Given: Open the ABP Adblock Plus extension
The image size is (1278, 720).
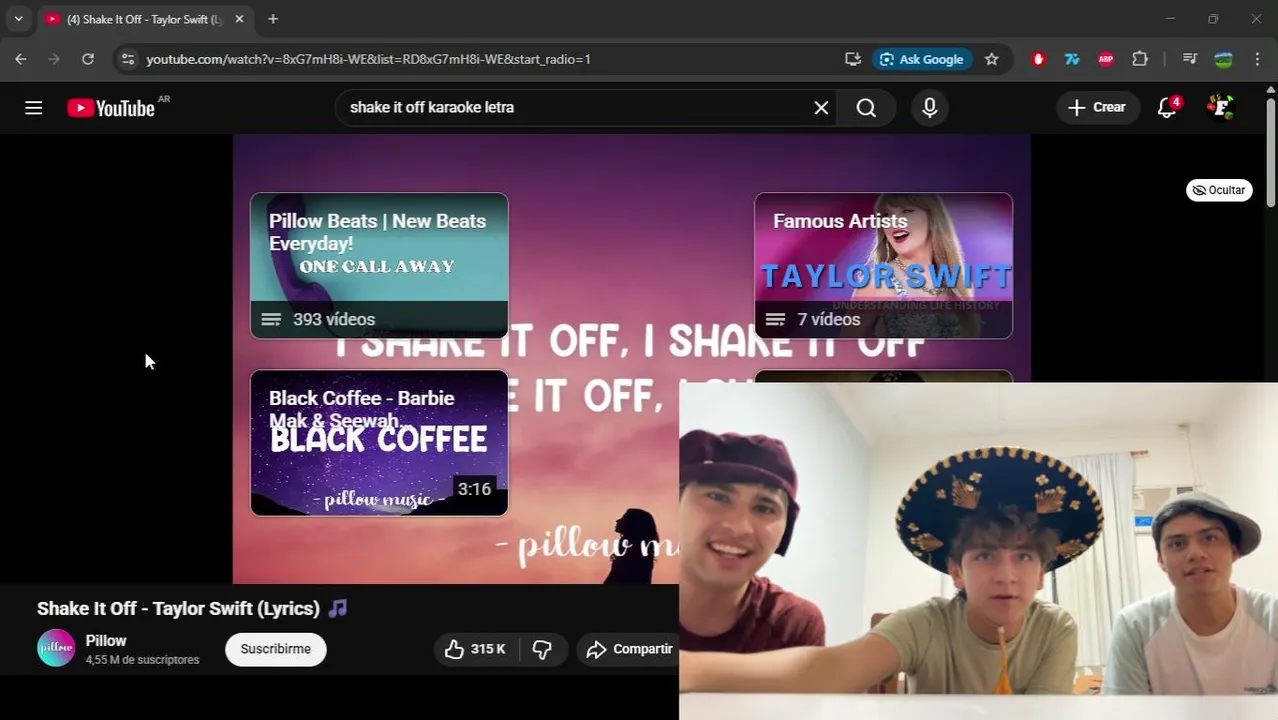Looking at the screenshot, I should point(1106,59).
